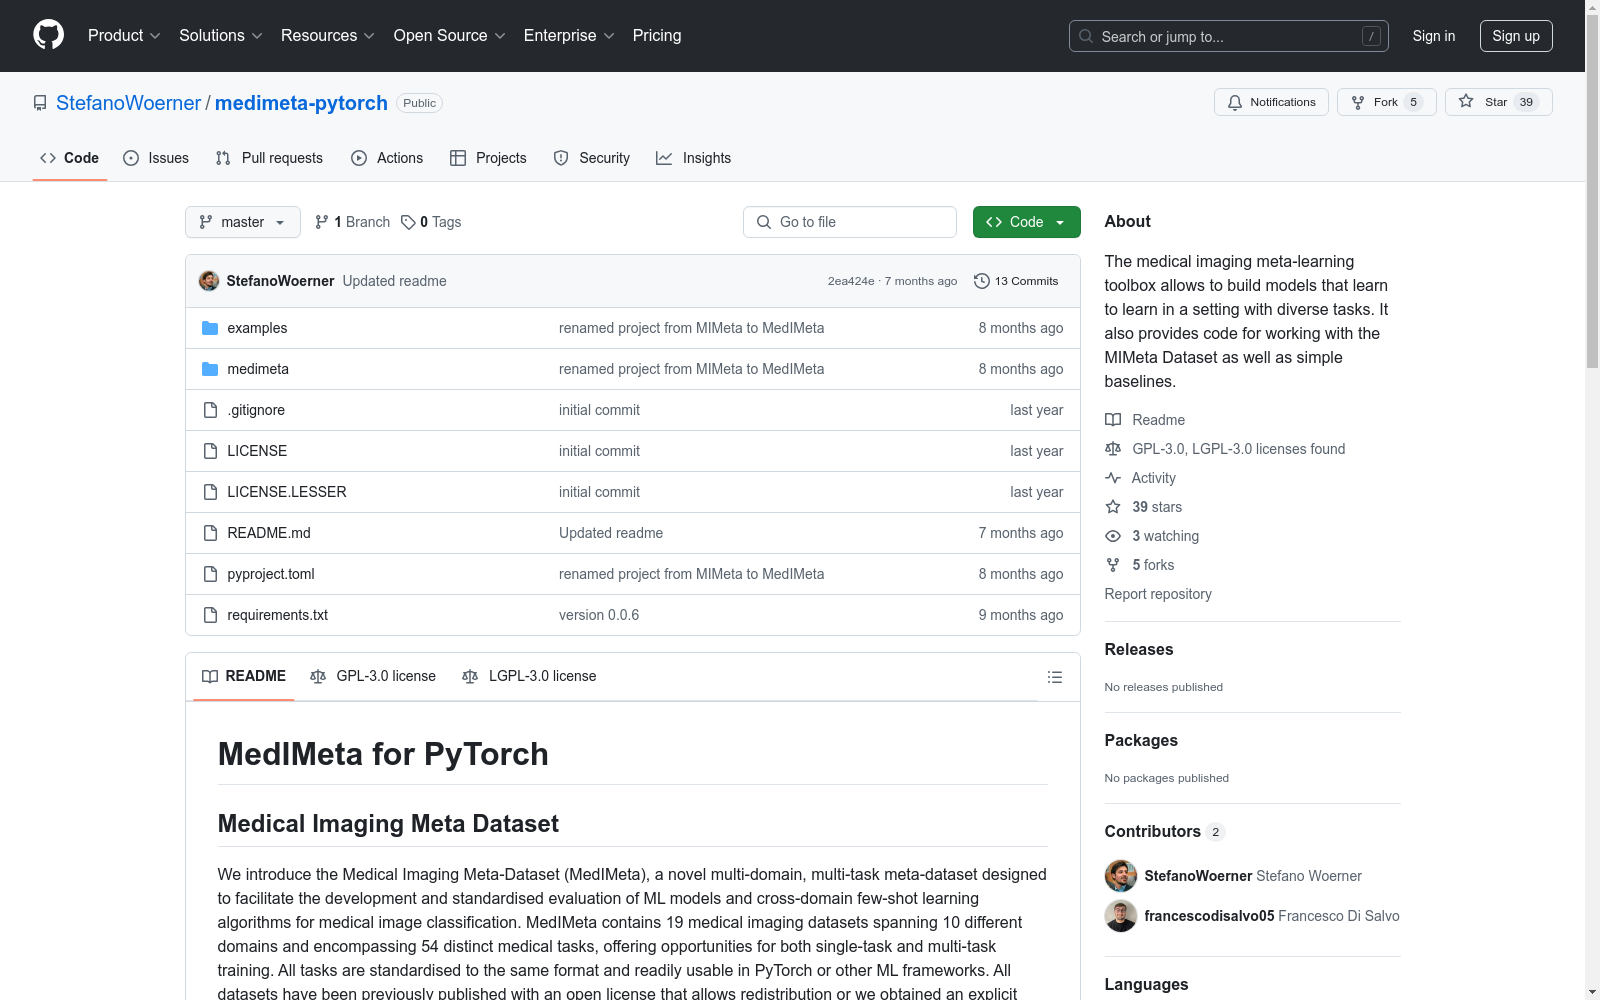Click the Notifications bell button
The height and width of the screenshot is (1000, 1600).
click(1271, 102)
